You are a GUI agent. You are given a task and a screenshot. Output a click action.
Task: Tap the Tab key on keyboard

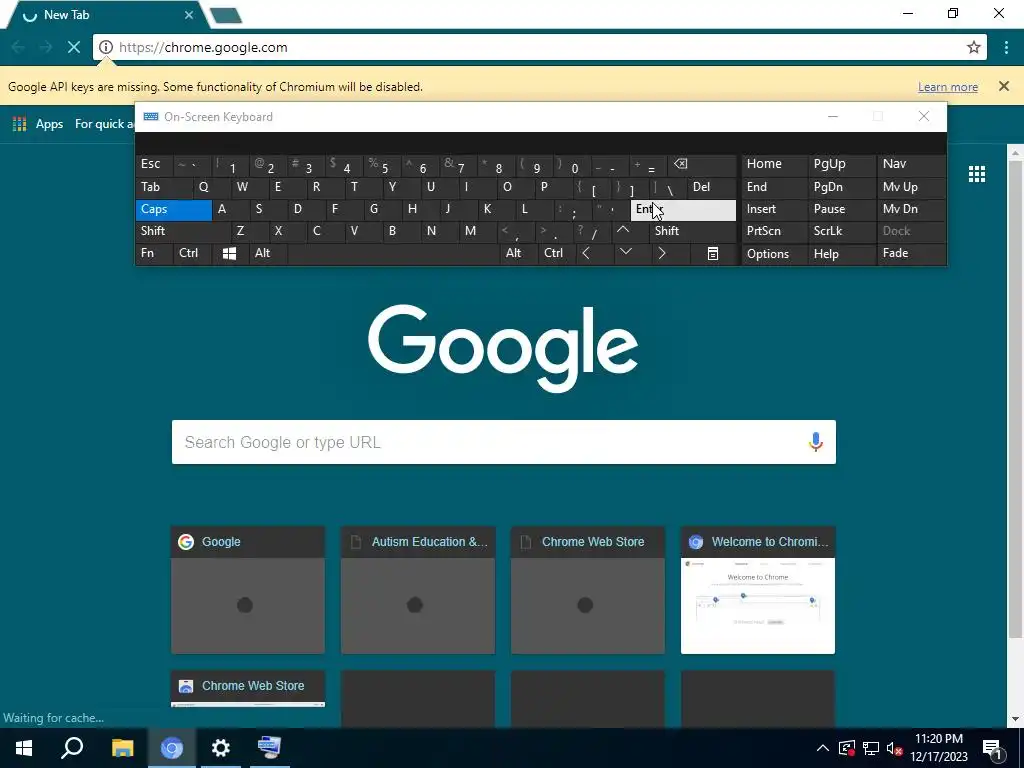[164, 187]
